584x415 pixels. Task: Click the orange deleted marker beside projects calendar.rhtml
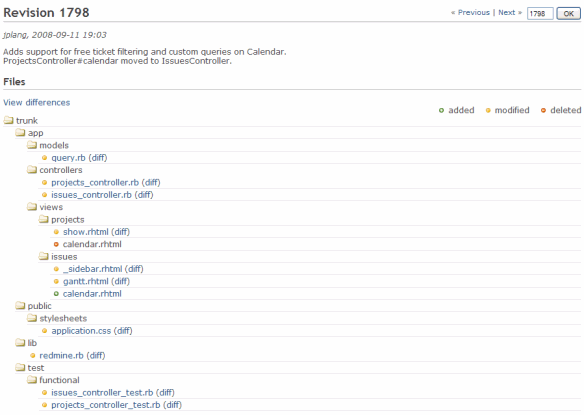pos(56,244)
